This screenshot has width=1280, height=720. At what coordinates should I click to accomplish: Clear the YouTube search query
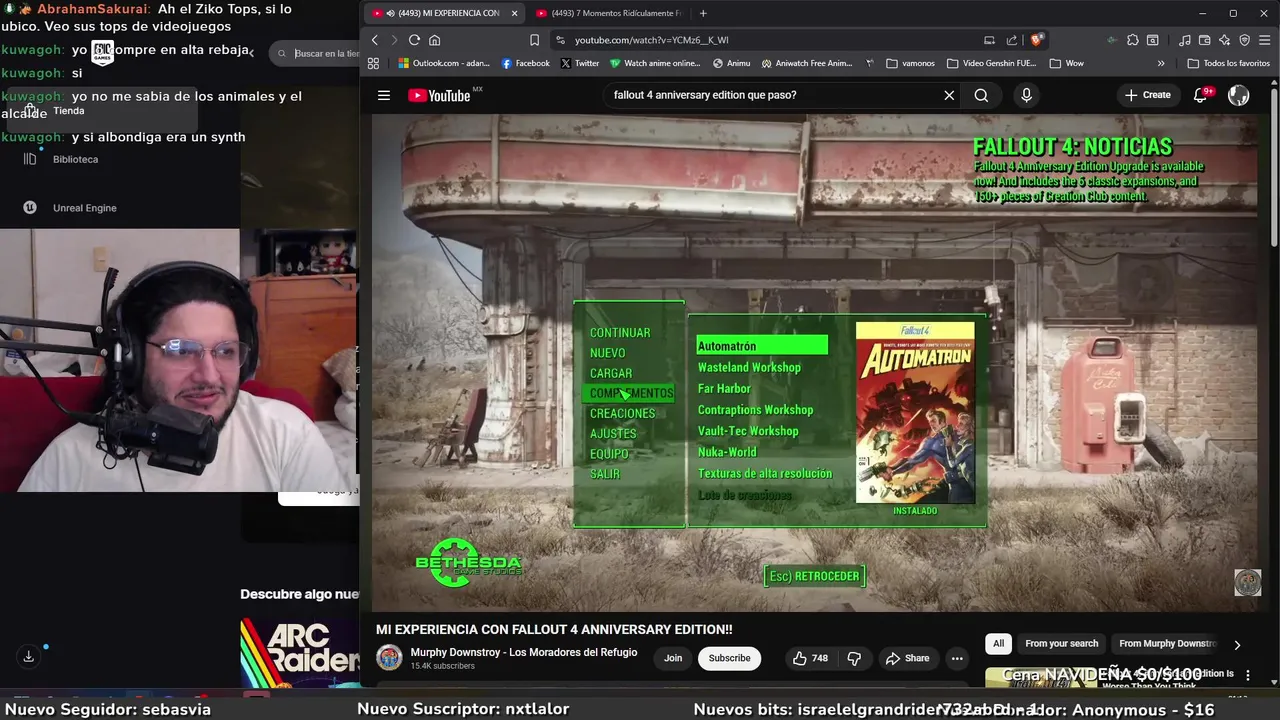949,95
